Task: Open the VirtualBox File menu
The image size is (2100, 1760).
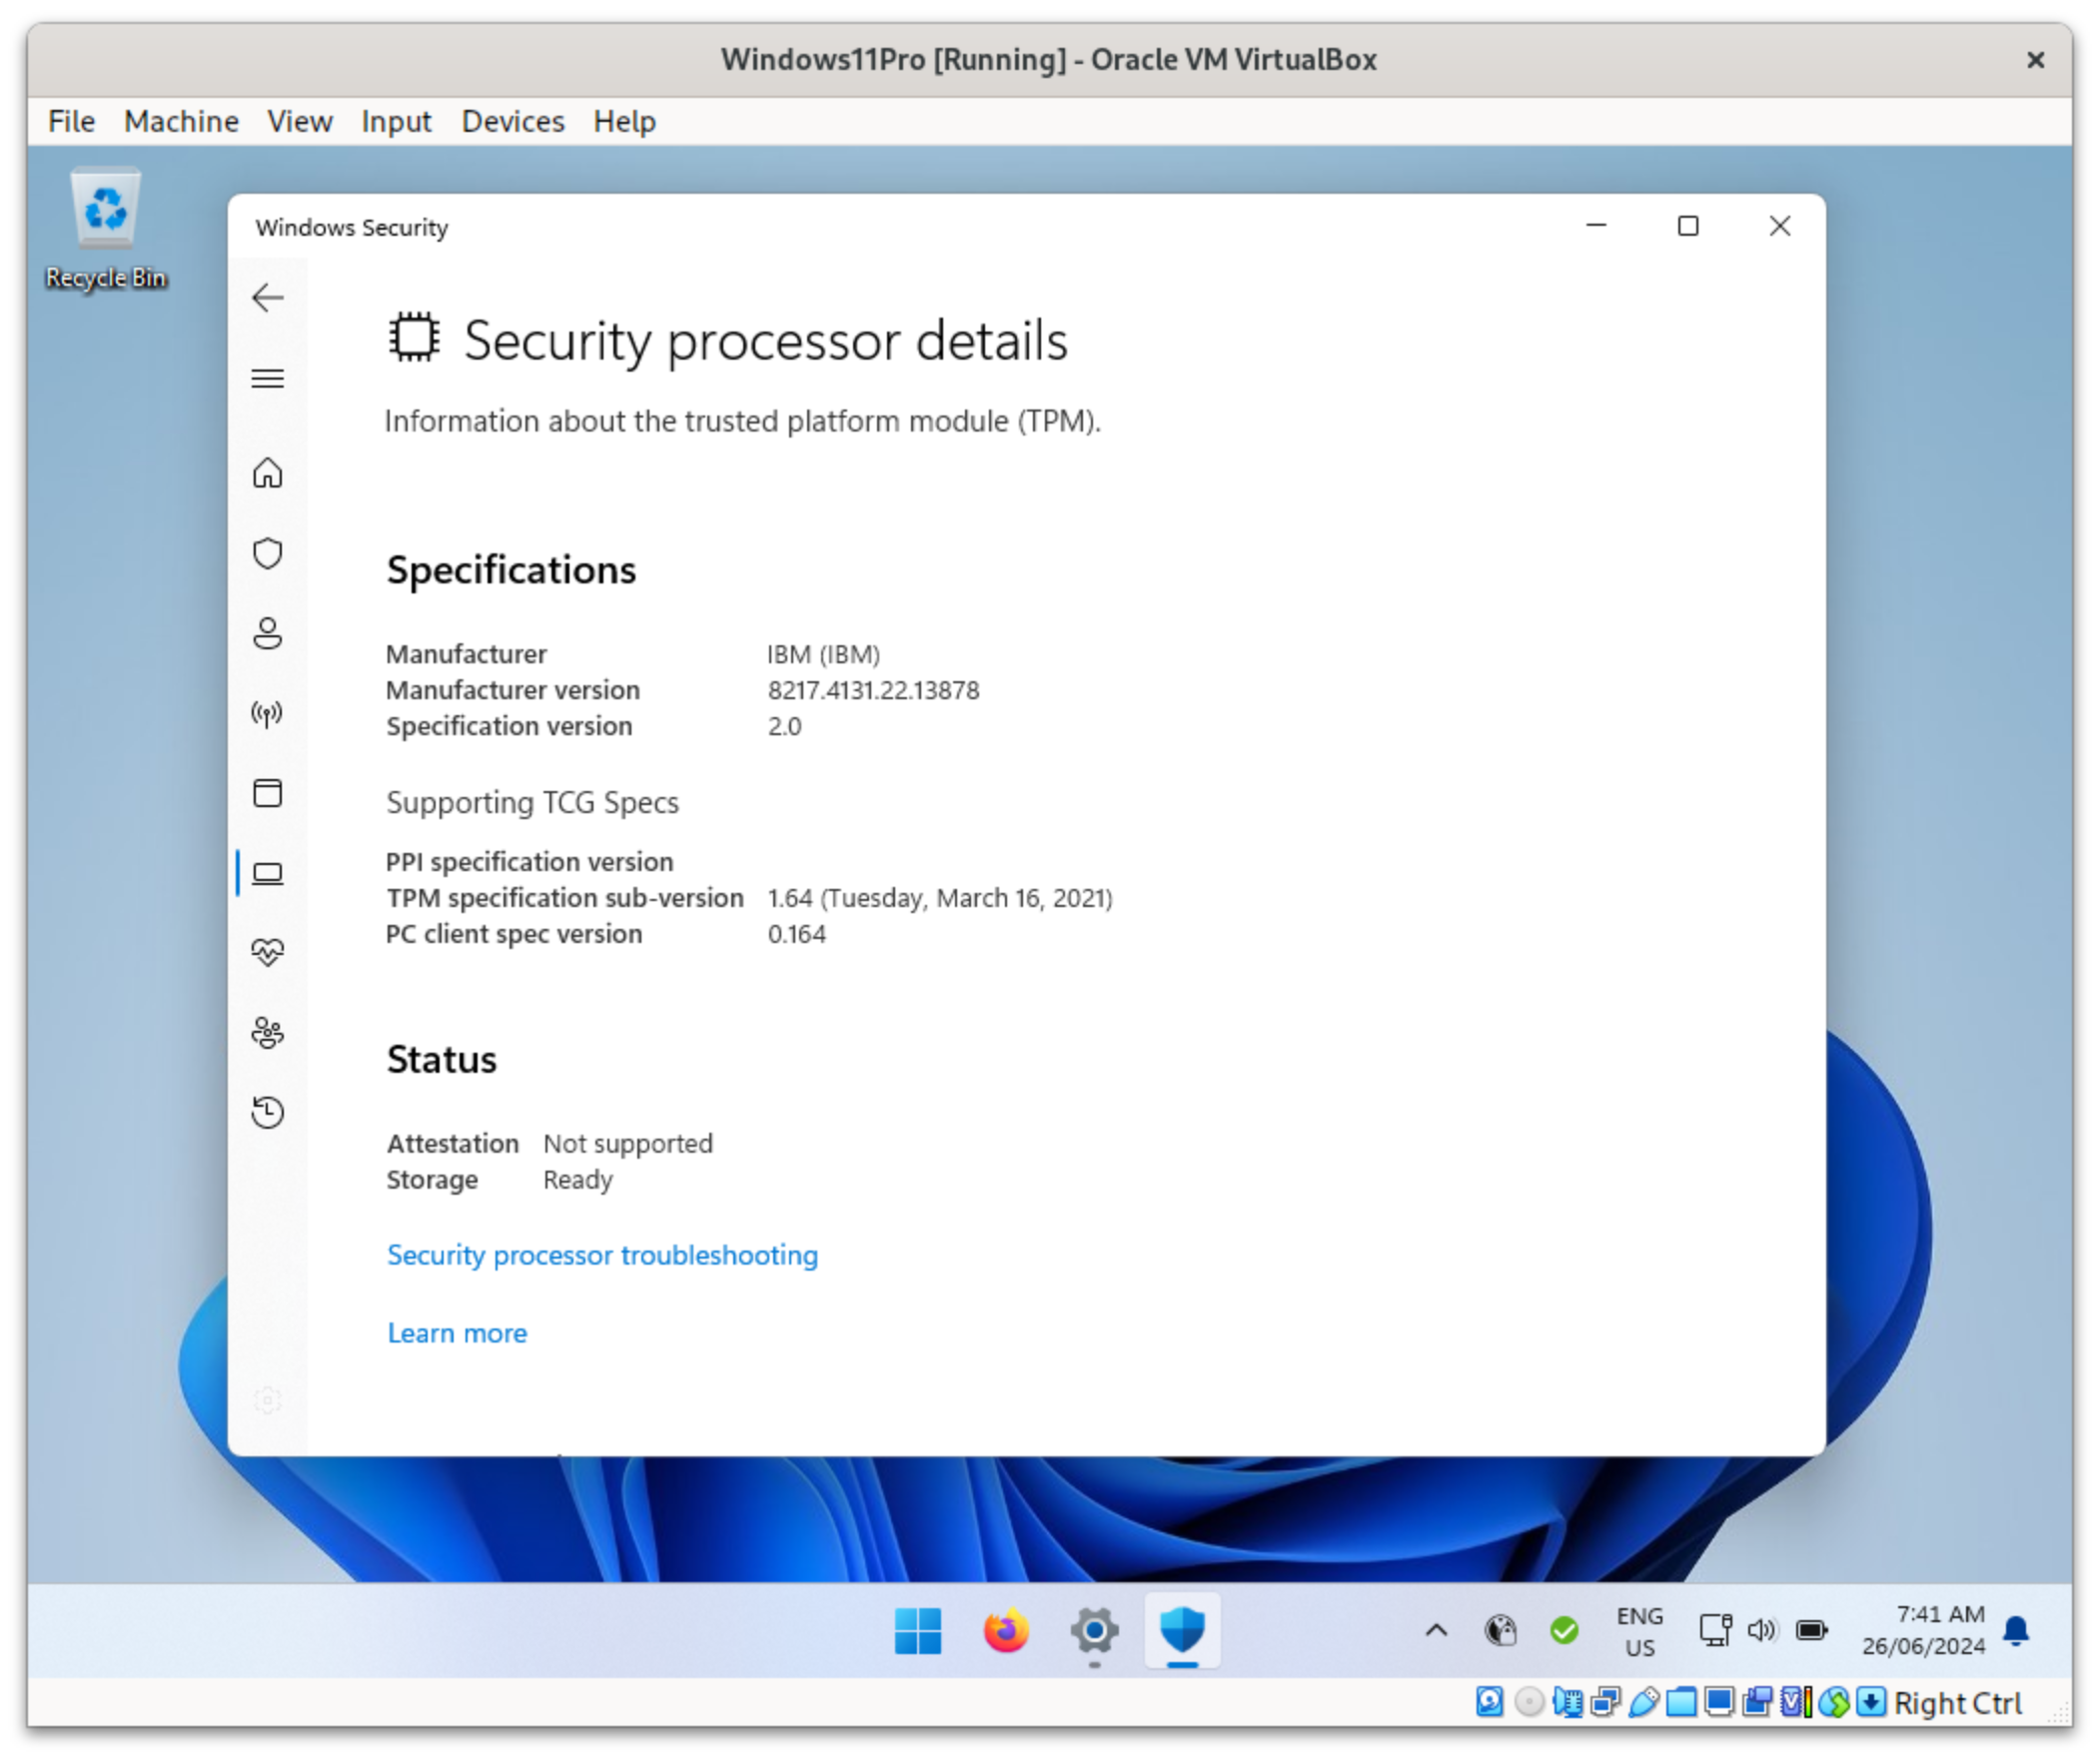Action: click(x=71, y=121)
